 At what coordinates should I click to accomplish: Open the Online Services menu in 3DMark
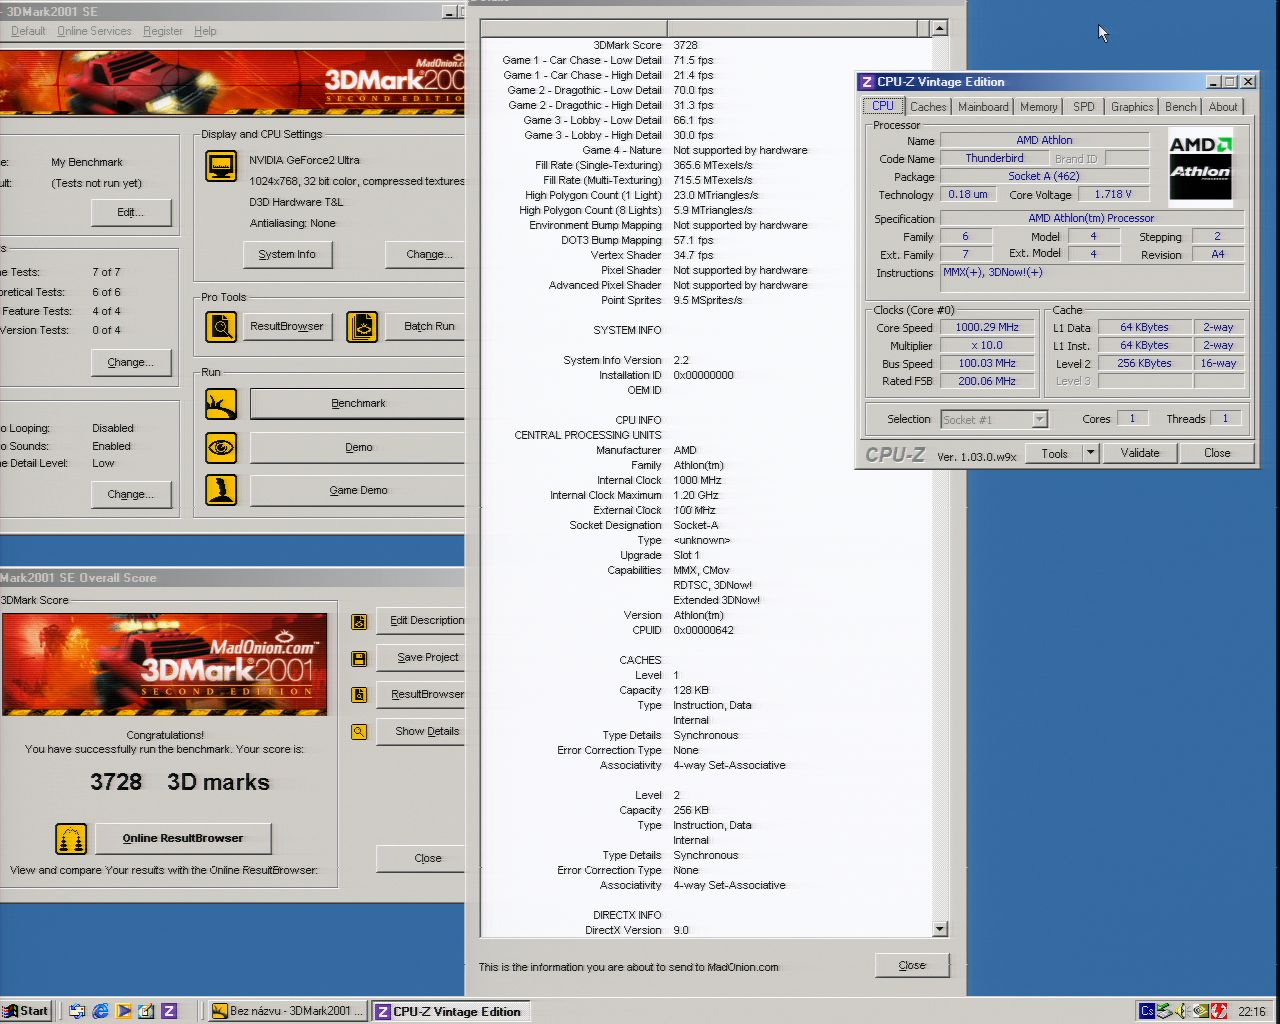pos(94,31)
